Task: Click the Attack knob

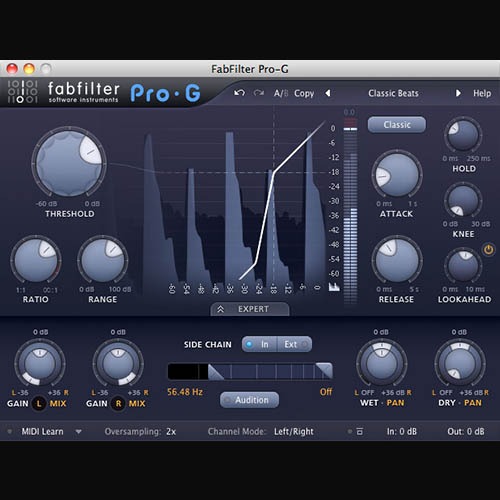Action: (x=397, y=175)
